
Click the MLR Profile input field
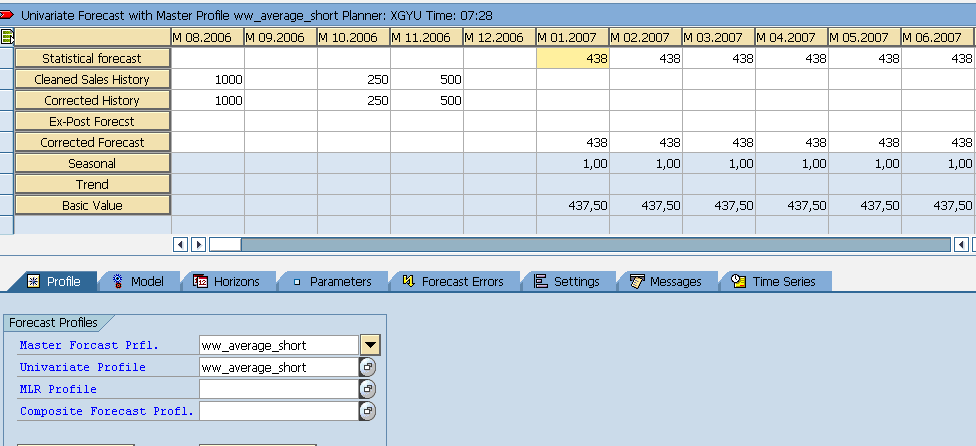[x=278, y=389]
